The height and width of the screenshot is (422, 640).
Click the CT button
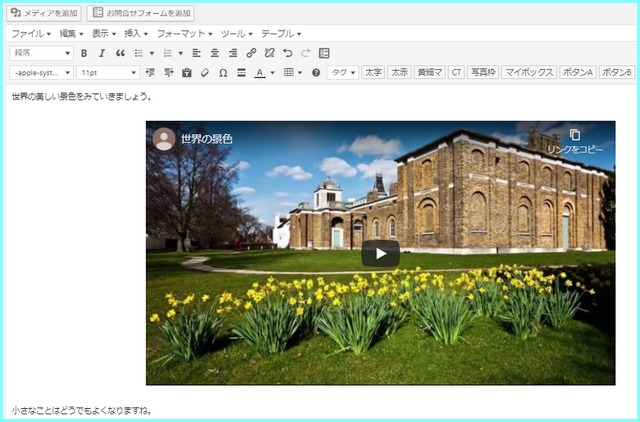click(456, 73)
